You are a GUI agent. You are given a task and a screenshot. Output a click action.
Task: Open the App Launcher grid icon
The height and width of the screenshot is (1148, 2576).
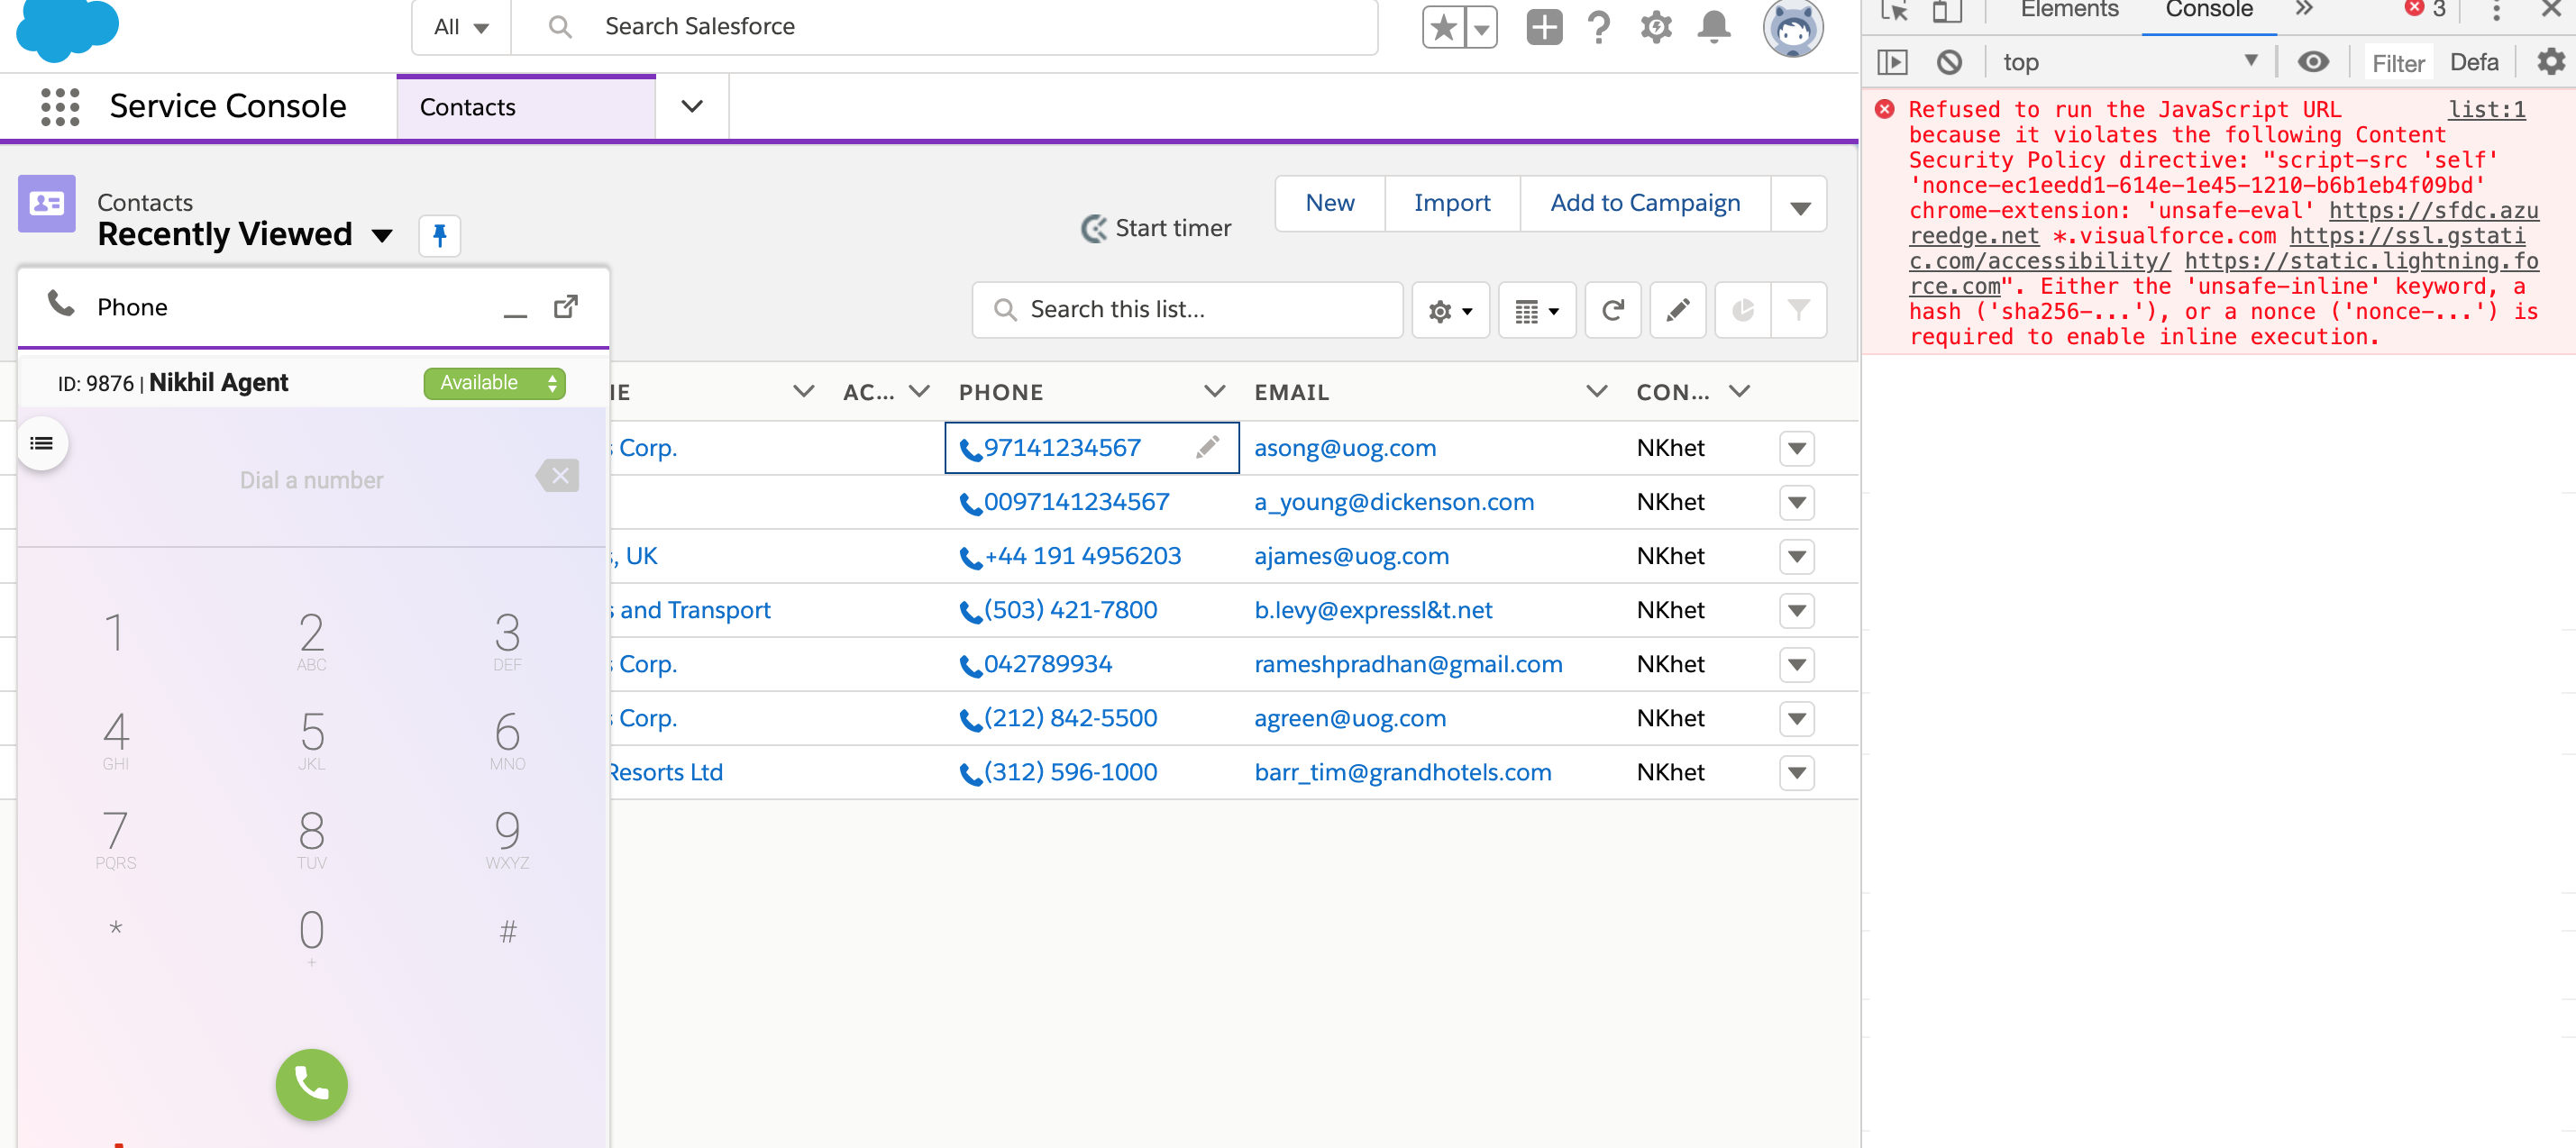click(60, 106)
